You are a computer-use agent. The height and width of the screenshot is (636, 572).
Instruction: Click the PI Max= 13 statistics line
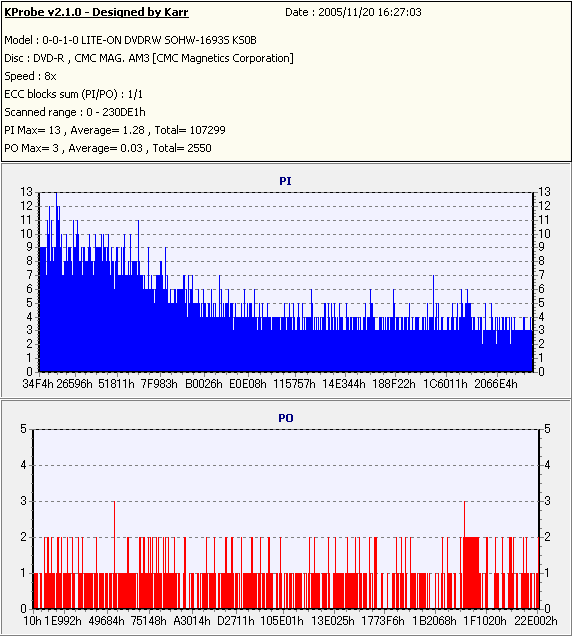[115, 130]
